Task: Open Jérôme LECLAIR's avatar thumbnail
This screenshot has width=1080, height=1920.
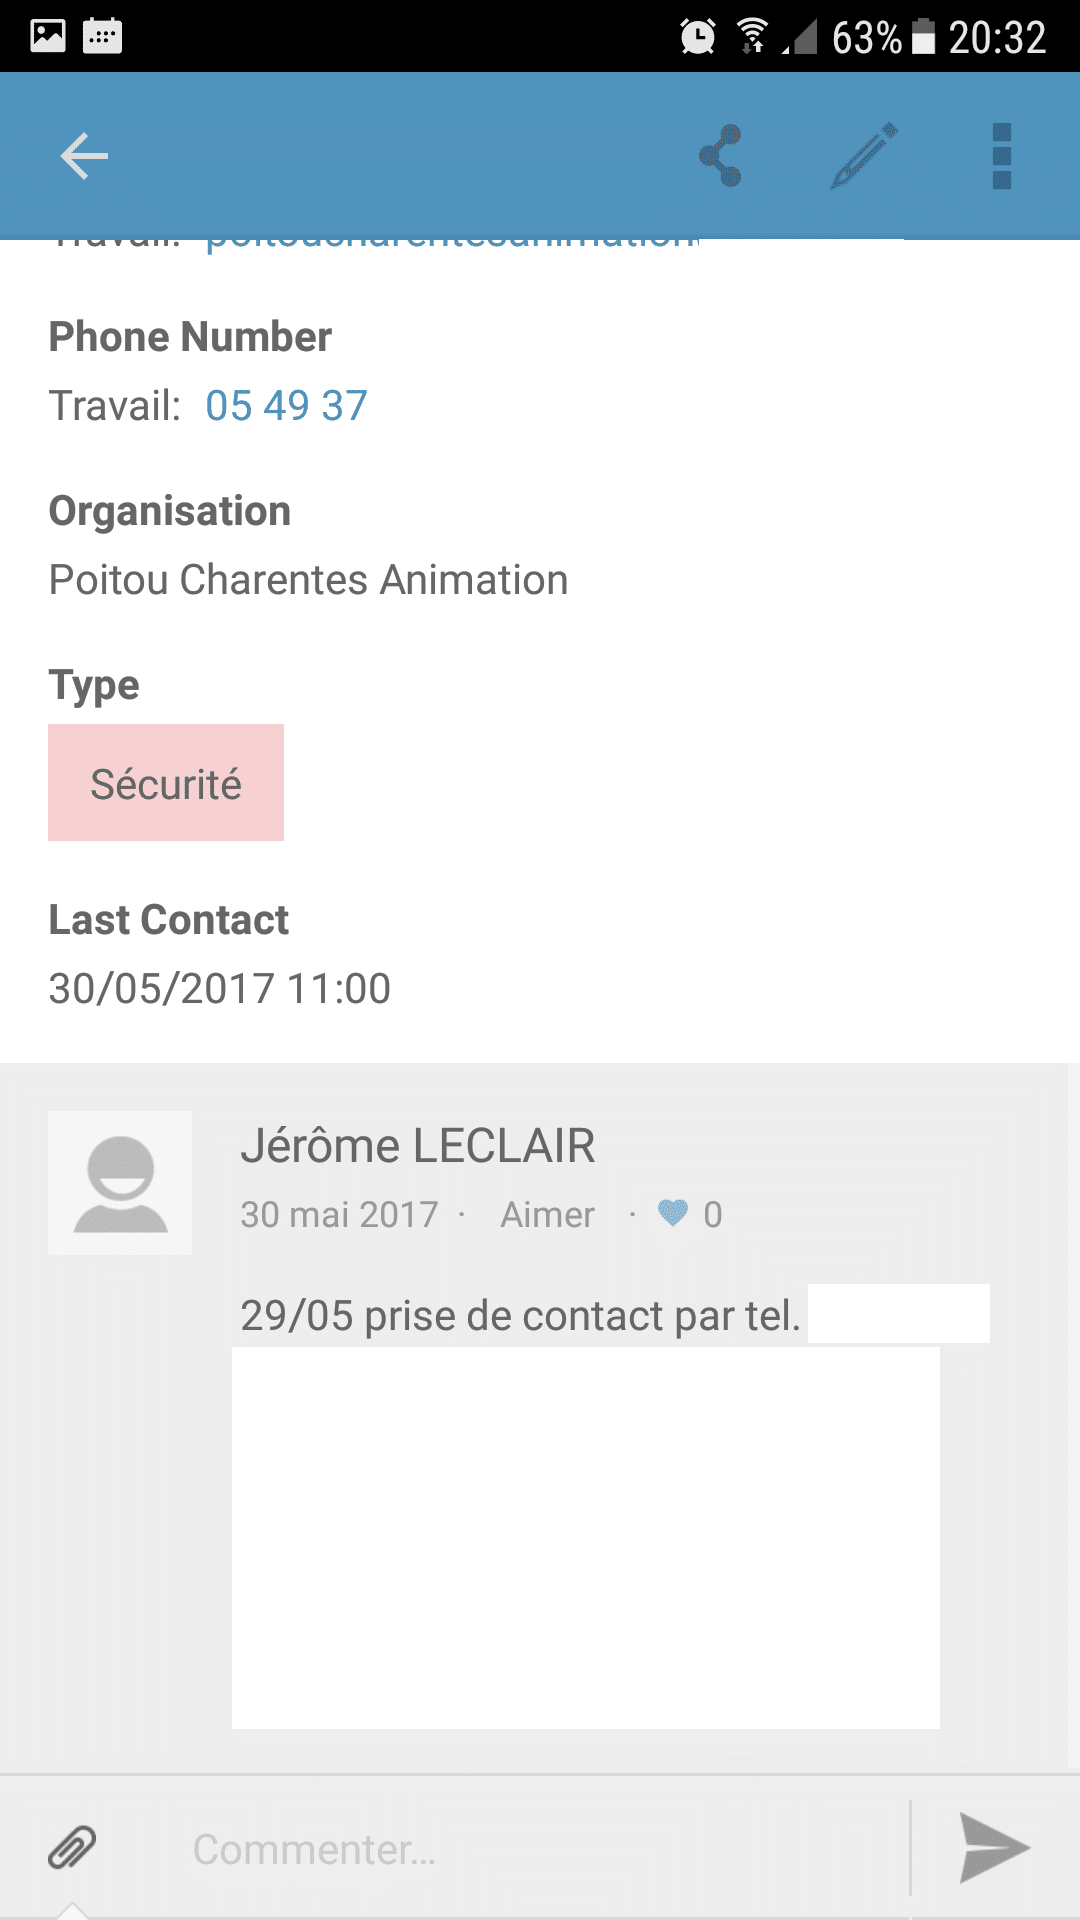Action: [x=120, y=1183]
